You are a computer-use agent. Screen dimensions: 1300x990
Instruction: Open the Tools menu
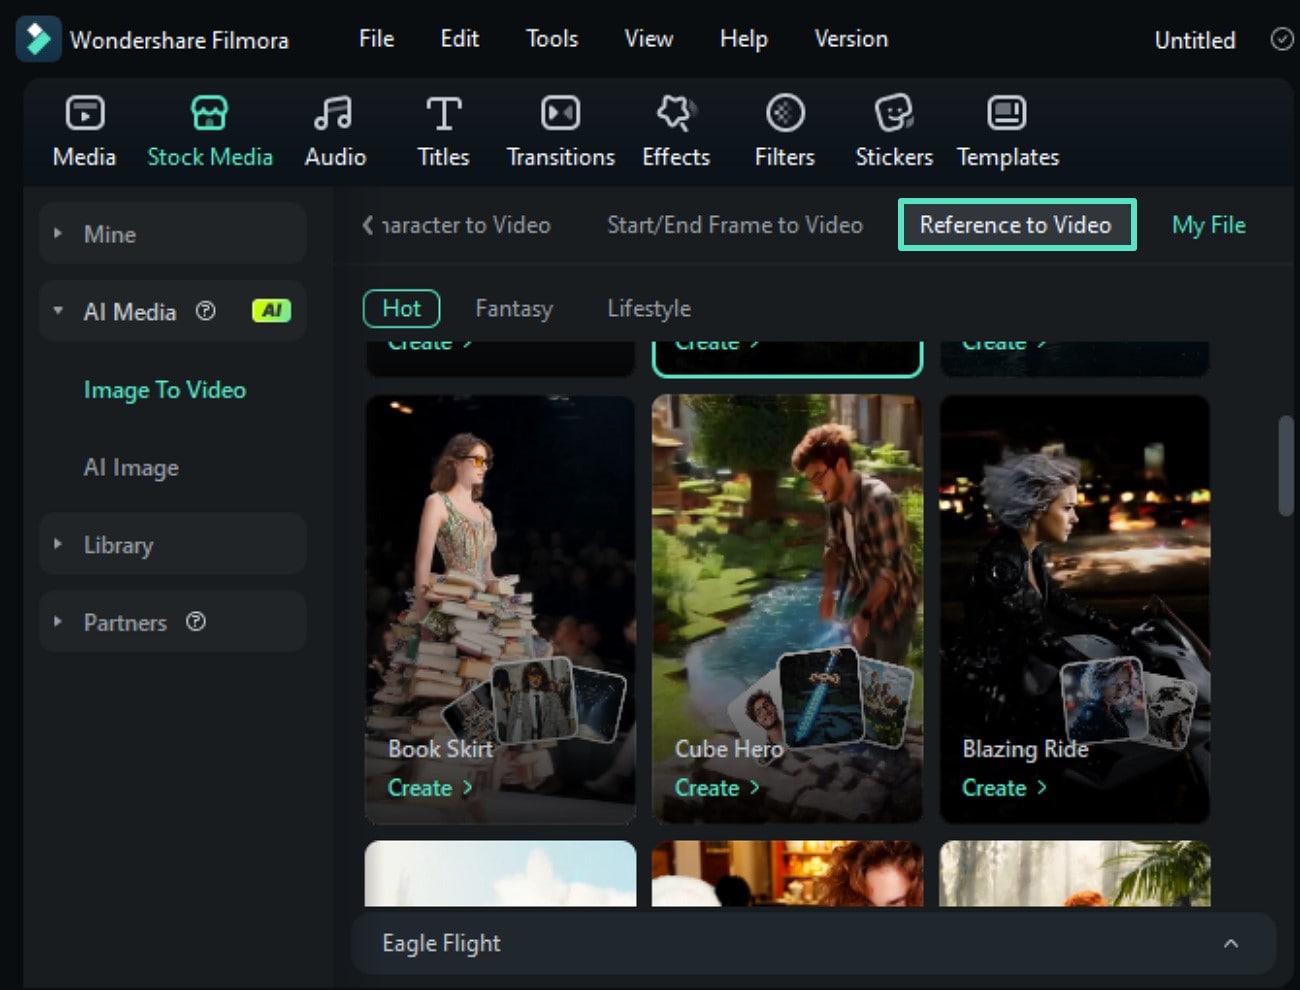click(x=552, y=39)
